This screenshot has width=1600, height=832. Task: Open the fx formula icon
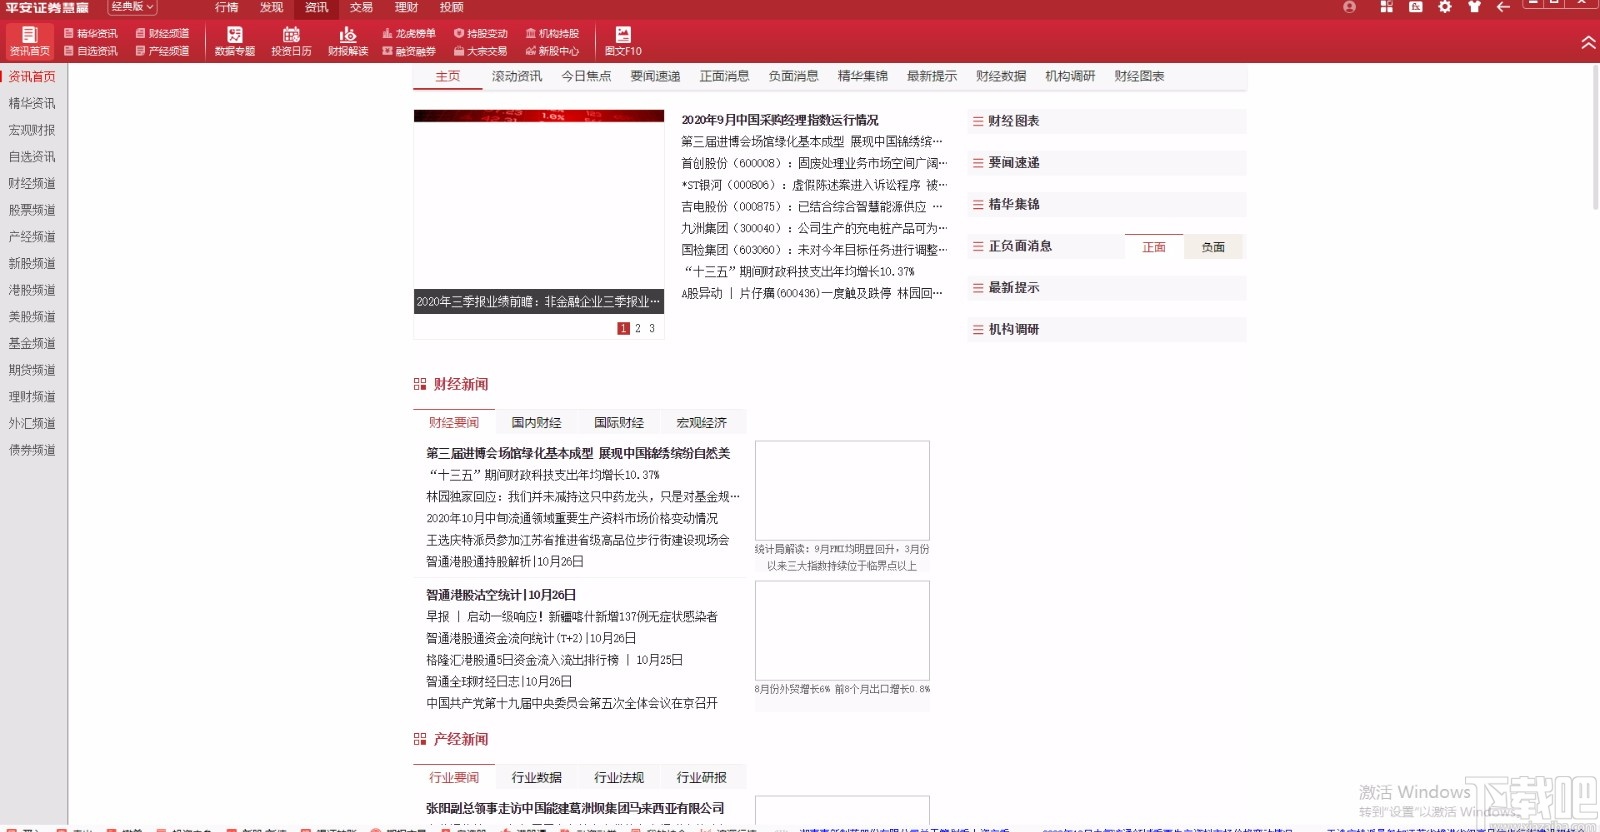tap(1415, 7)
